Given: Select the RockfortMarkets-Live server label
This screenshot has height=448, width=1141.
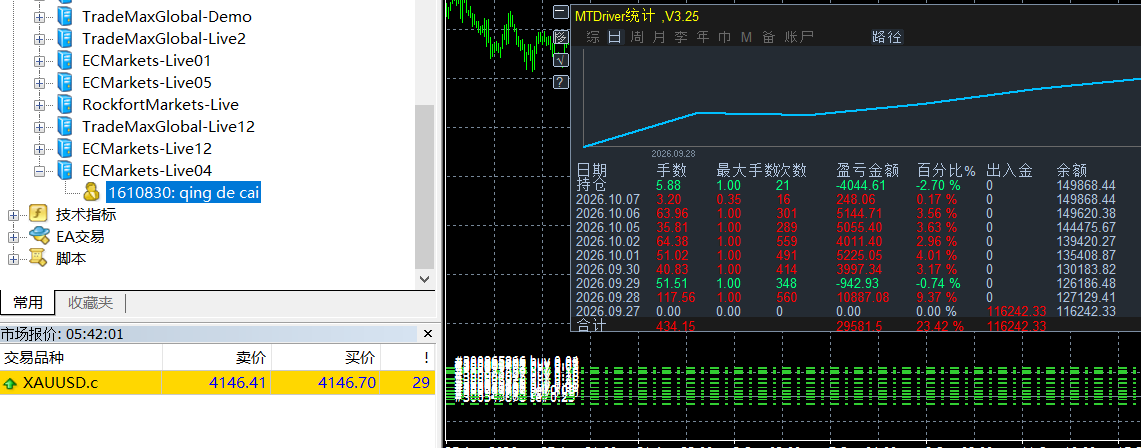Looking at the screenshot, I should tap(160, 105).
